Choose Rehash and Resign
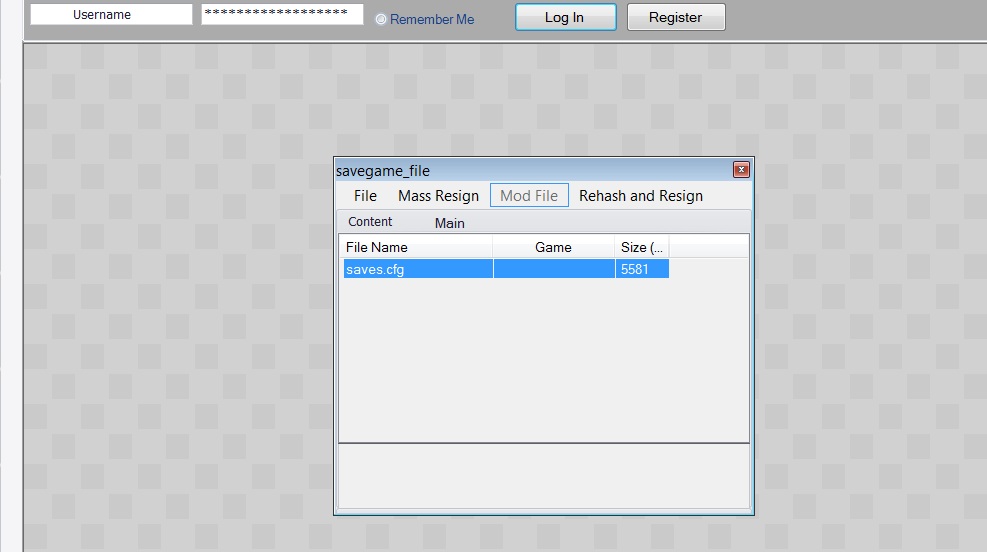987x552 pixels. (x=641, y=196)
